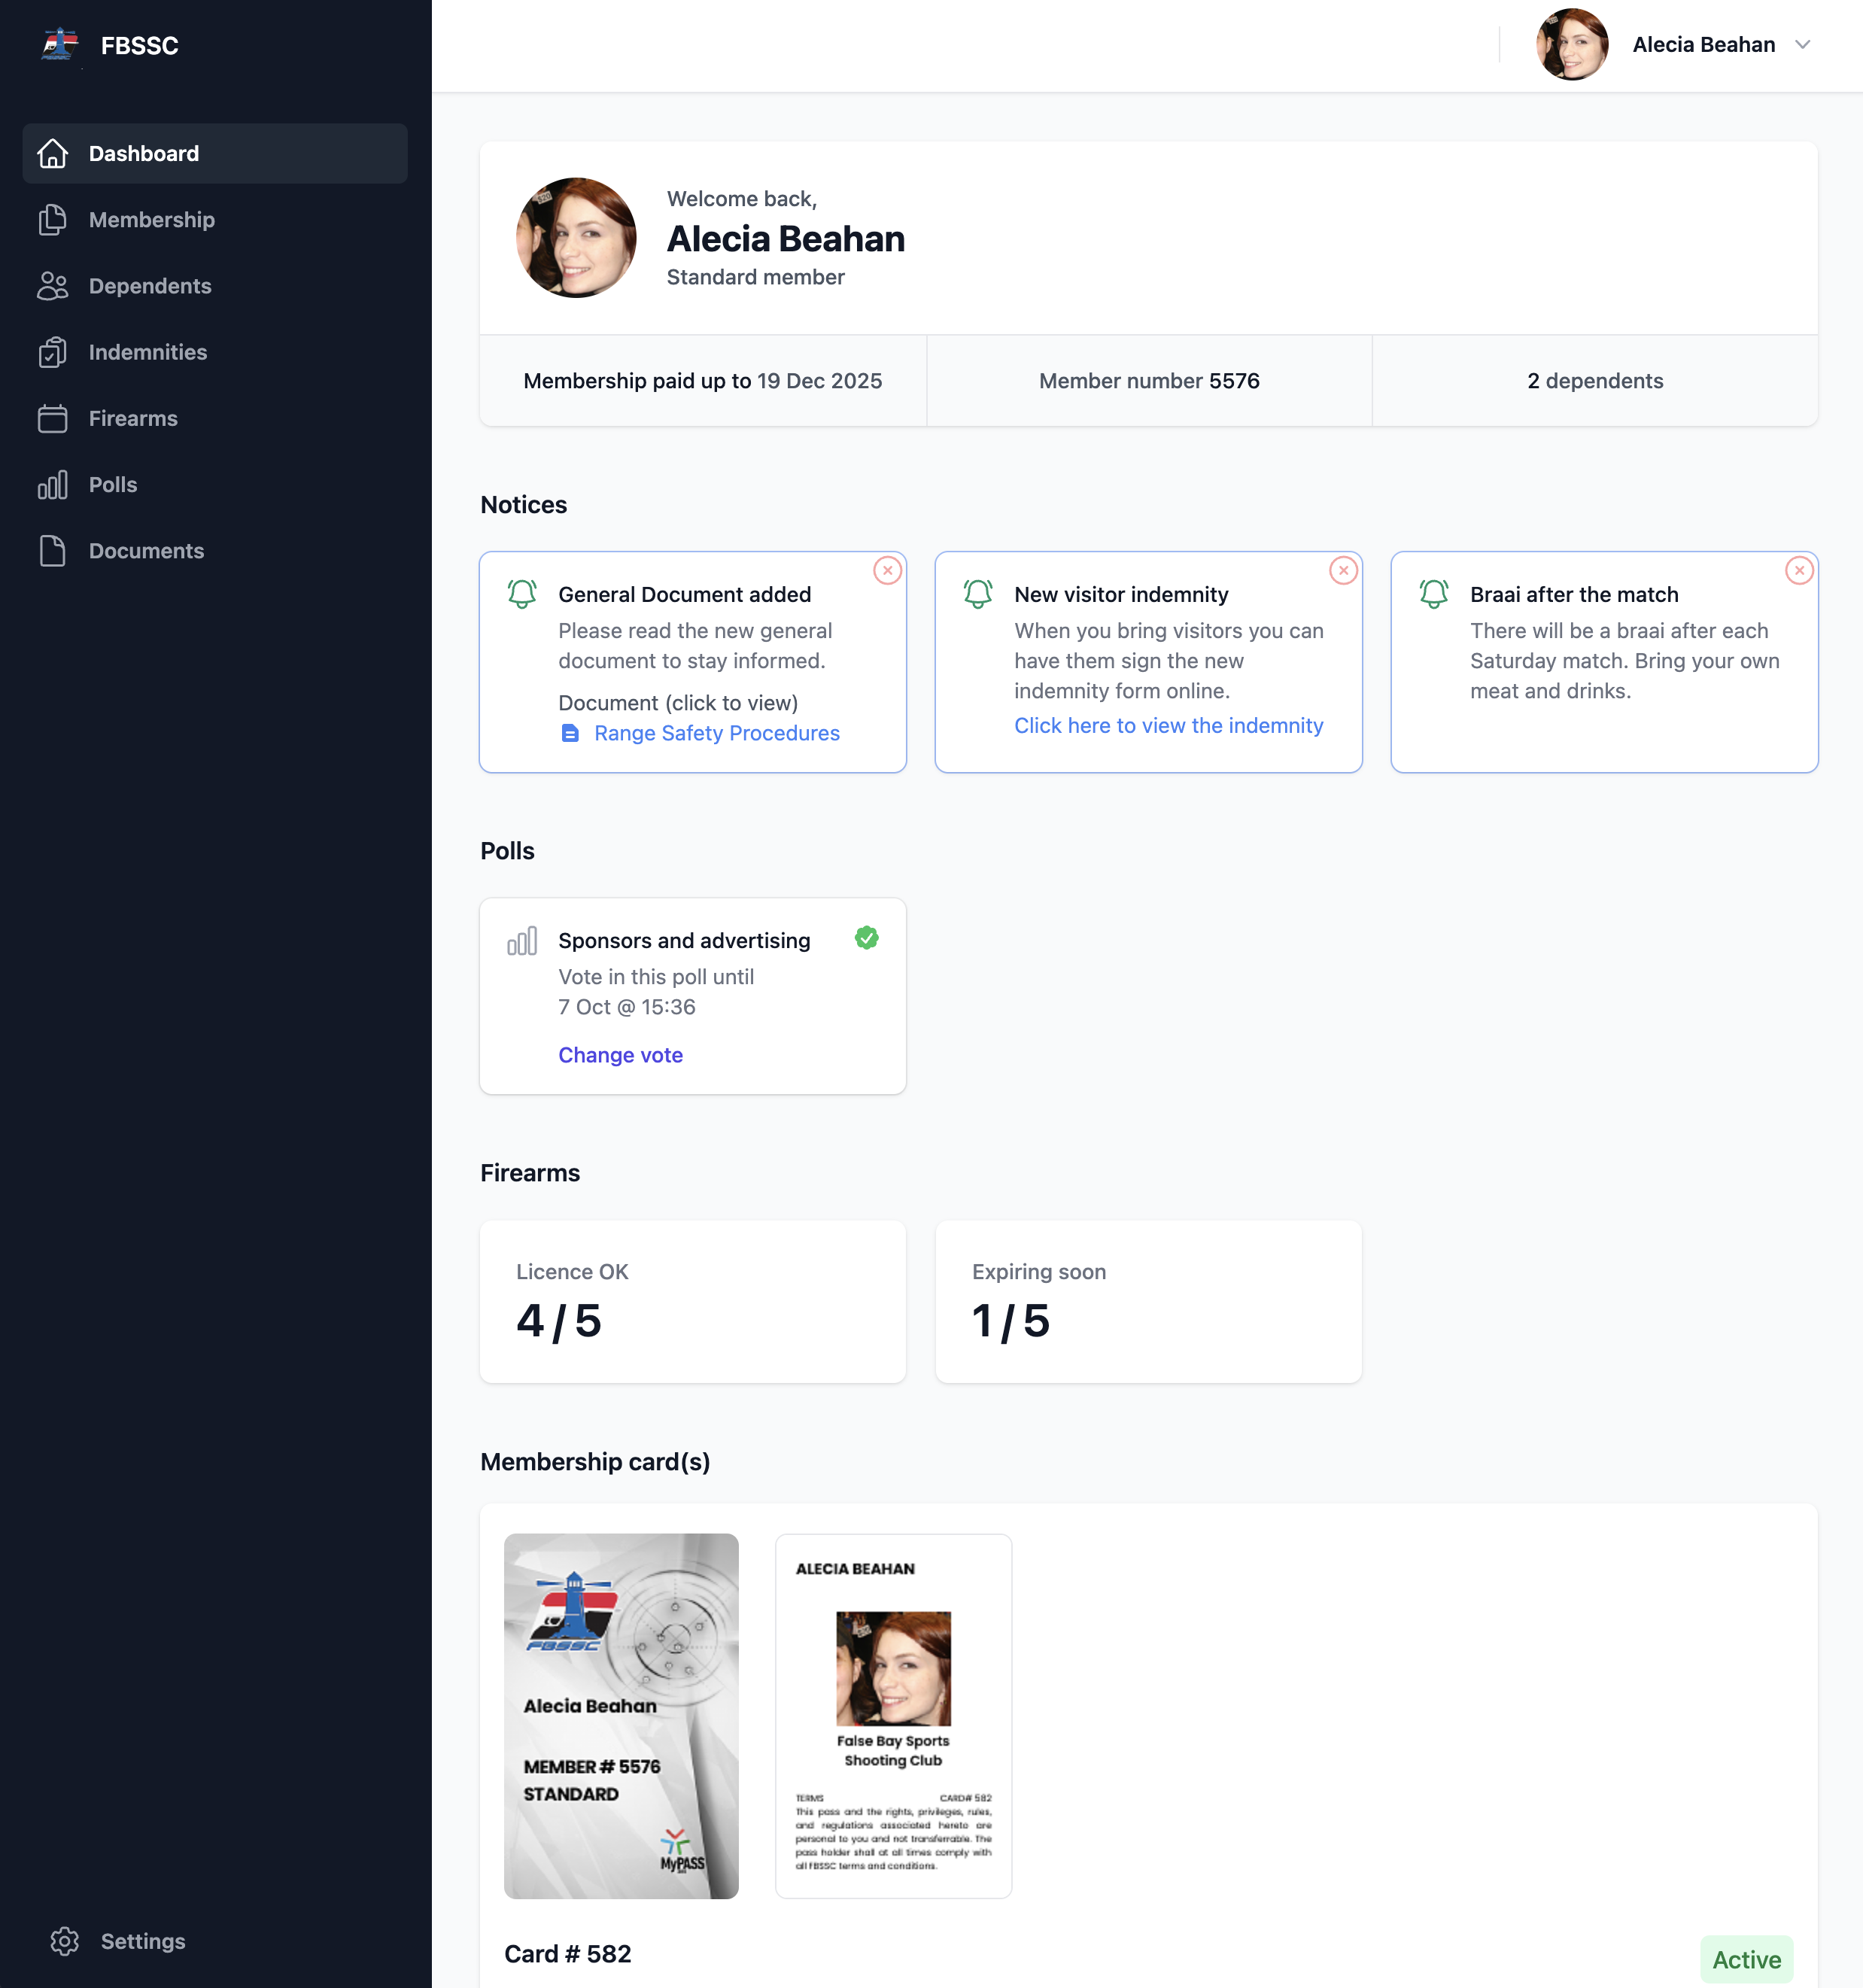This screenshot has width=1863, height=1988.
Task: Click here to view the indemnity link
Action: pyautogui.click(x=1168, y=726)
